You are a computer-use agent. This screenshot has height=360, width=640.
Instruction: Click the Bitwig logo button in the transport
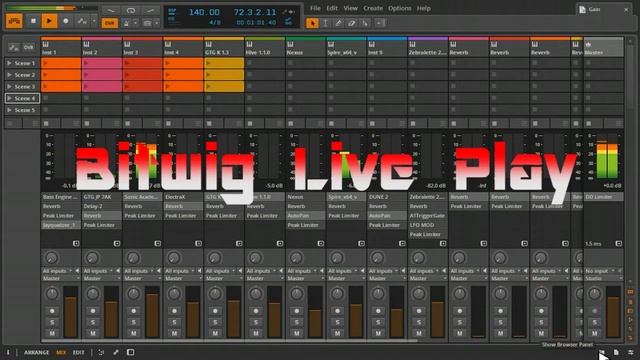[14, 21]
